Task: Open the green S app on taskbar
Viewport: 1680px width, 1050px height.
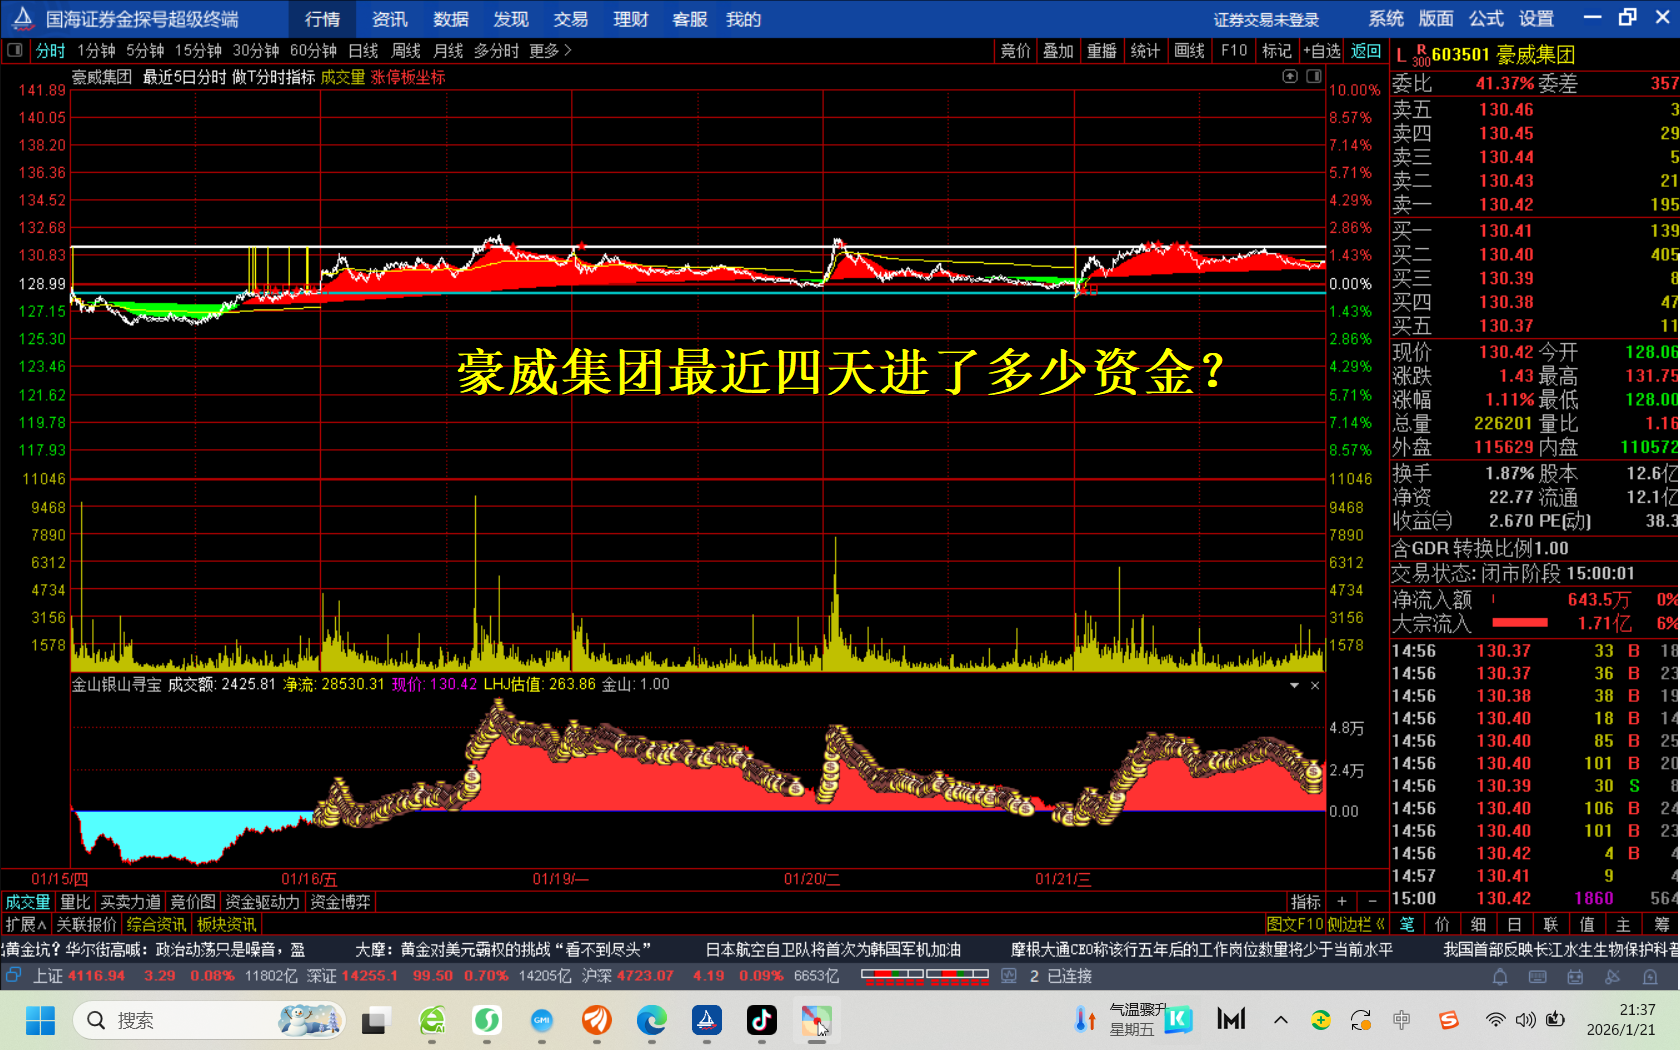Action: click(x=487, y=1020)
